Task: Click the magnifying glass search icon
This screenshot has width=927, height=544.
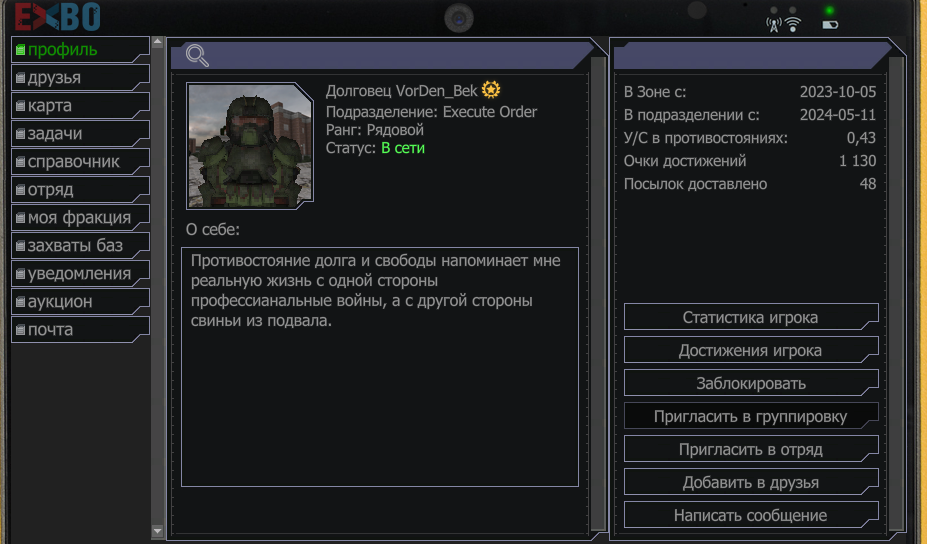Action: tap(197, 56)
